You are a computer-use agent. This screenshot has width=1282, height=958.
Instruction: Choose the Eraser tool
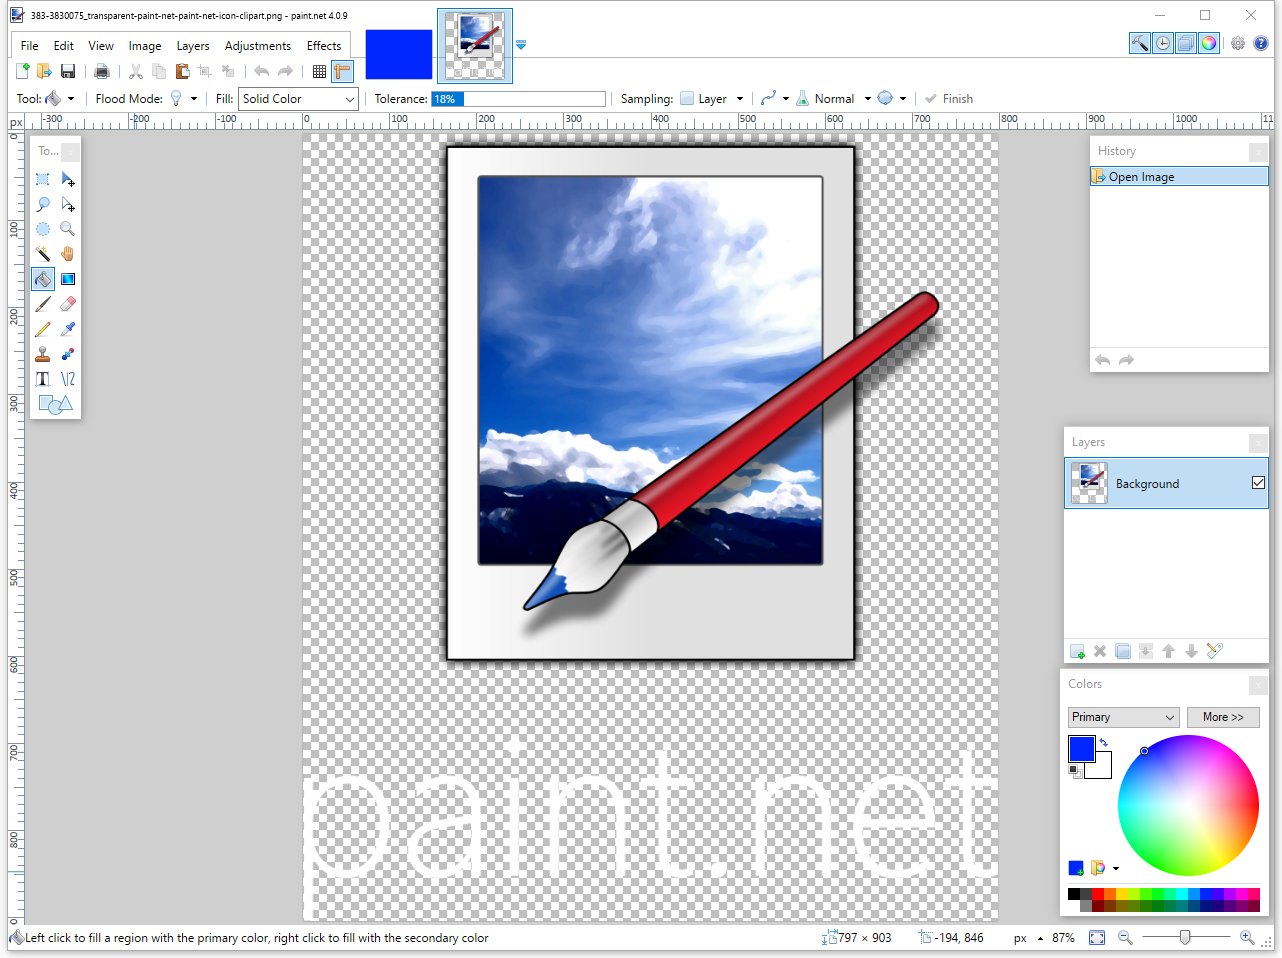68,304
